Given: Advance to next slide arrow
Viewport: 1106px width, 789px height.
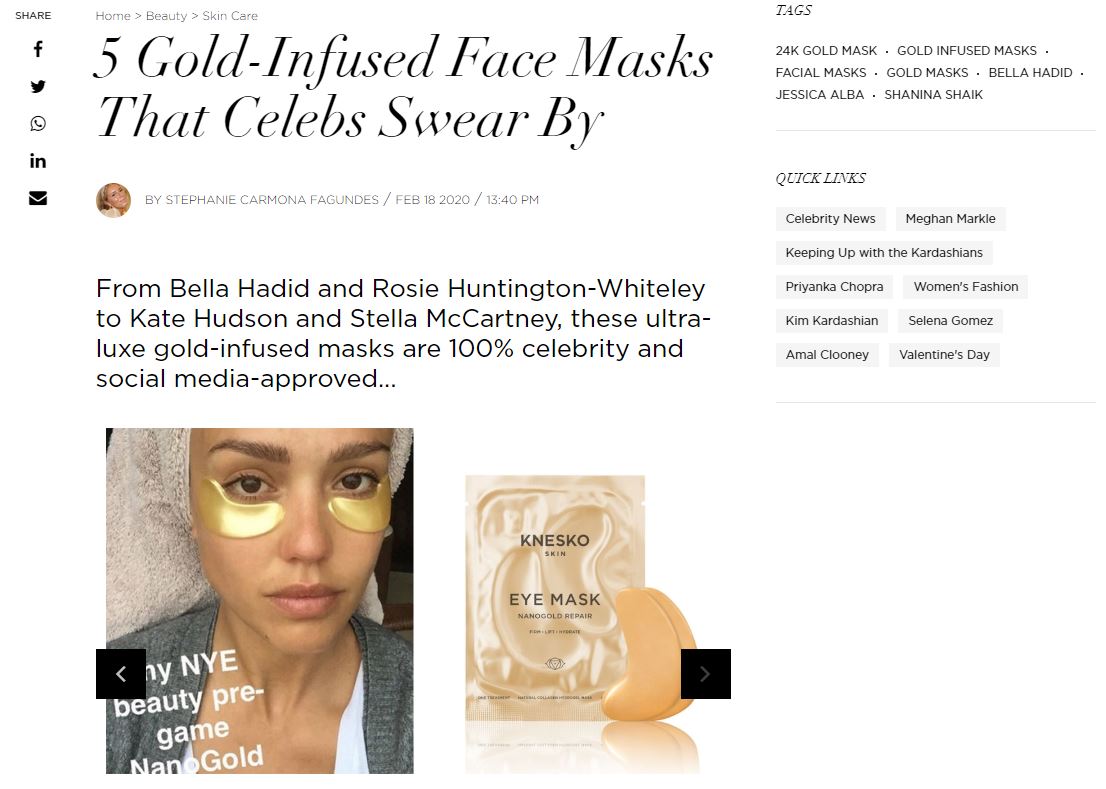Looking at the screenshot, I should tap(705, 674).
